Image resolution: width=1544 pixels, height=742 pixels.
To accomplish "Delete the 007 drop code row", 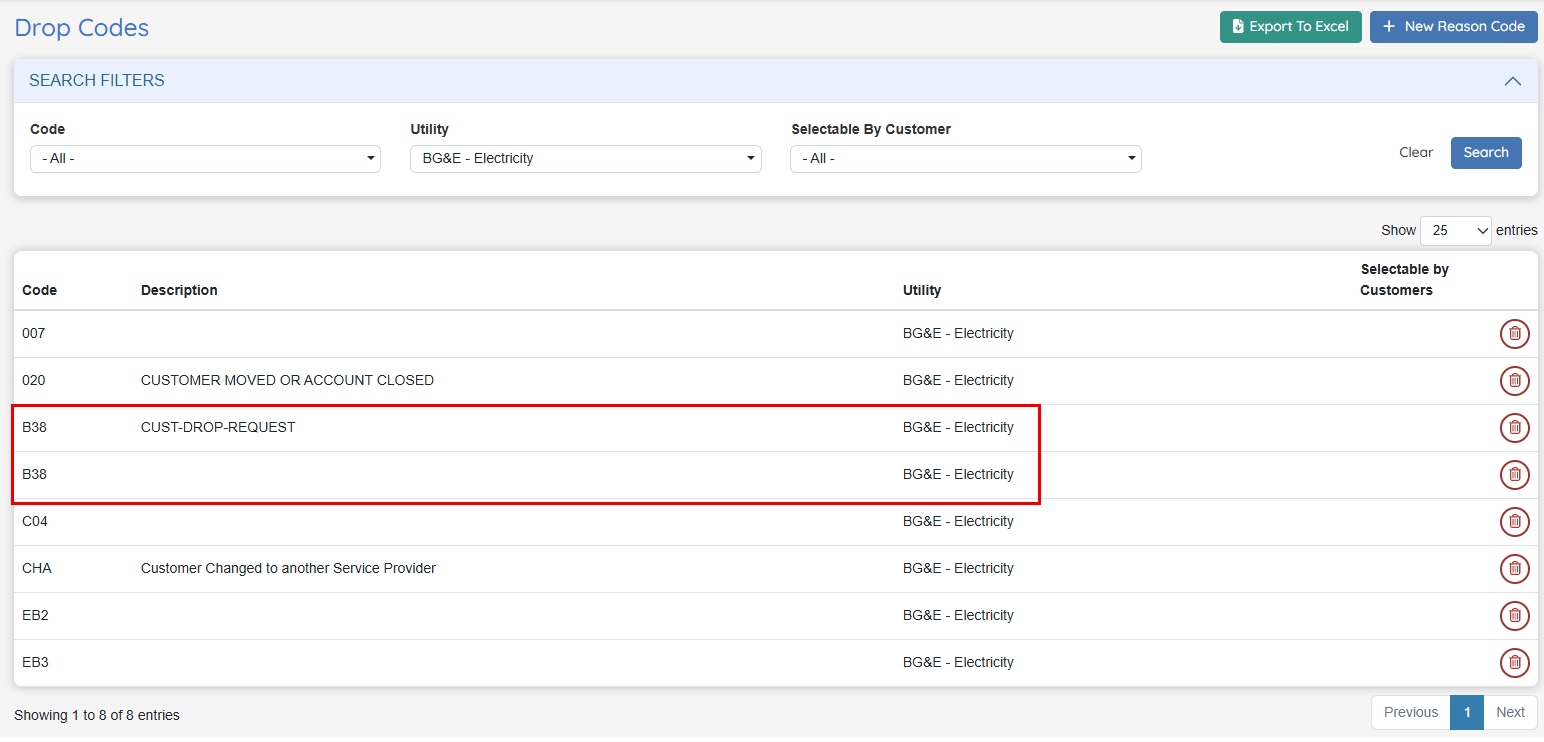I will coord(1514,334).
